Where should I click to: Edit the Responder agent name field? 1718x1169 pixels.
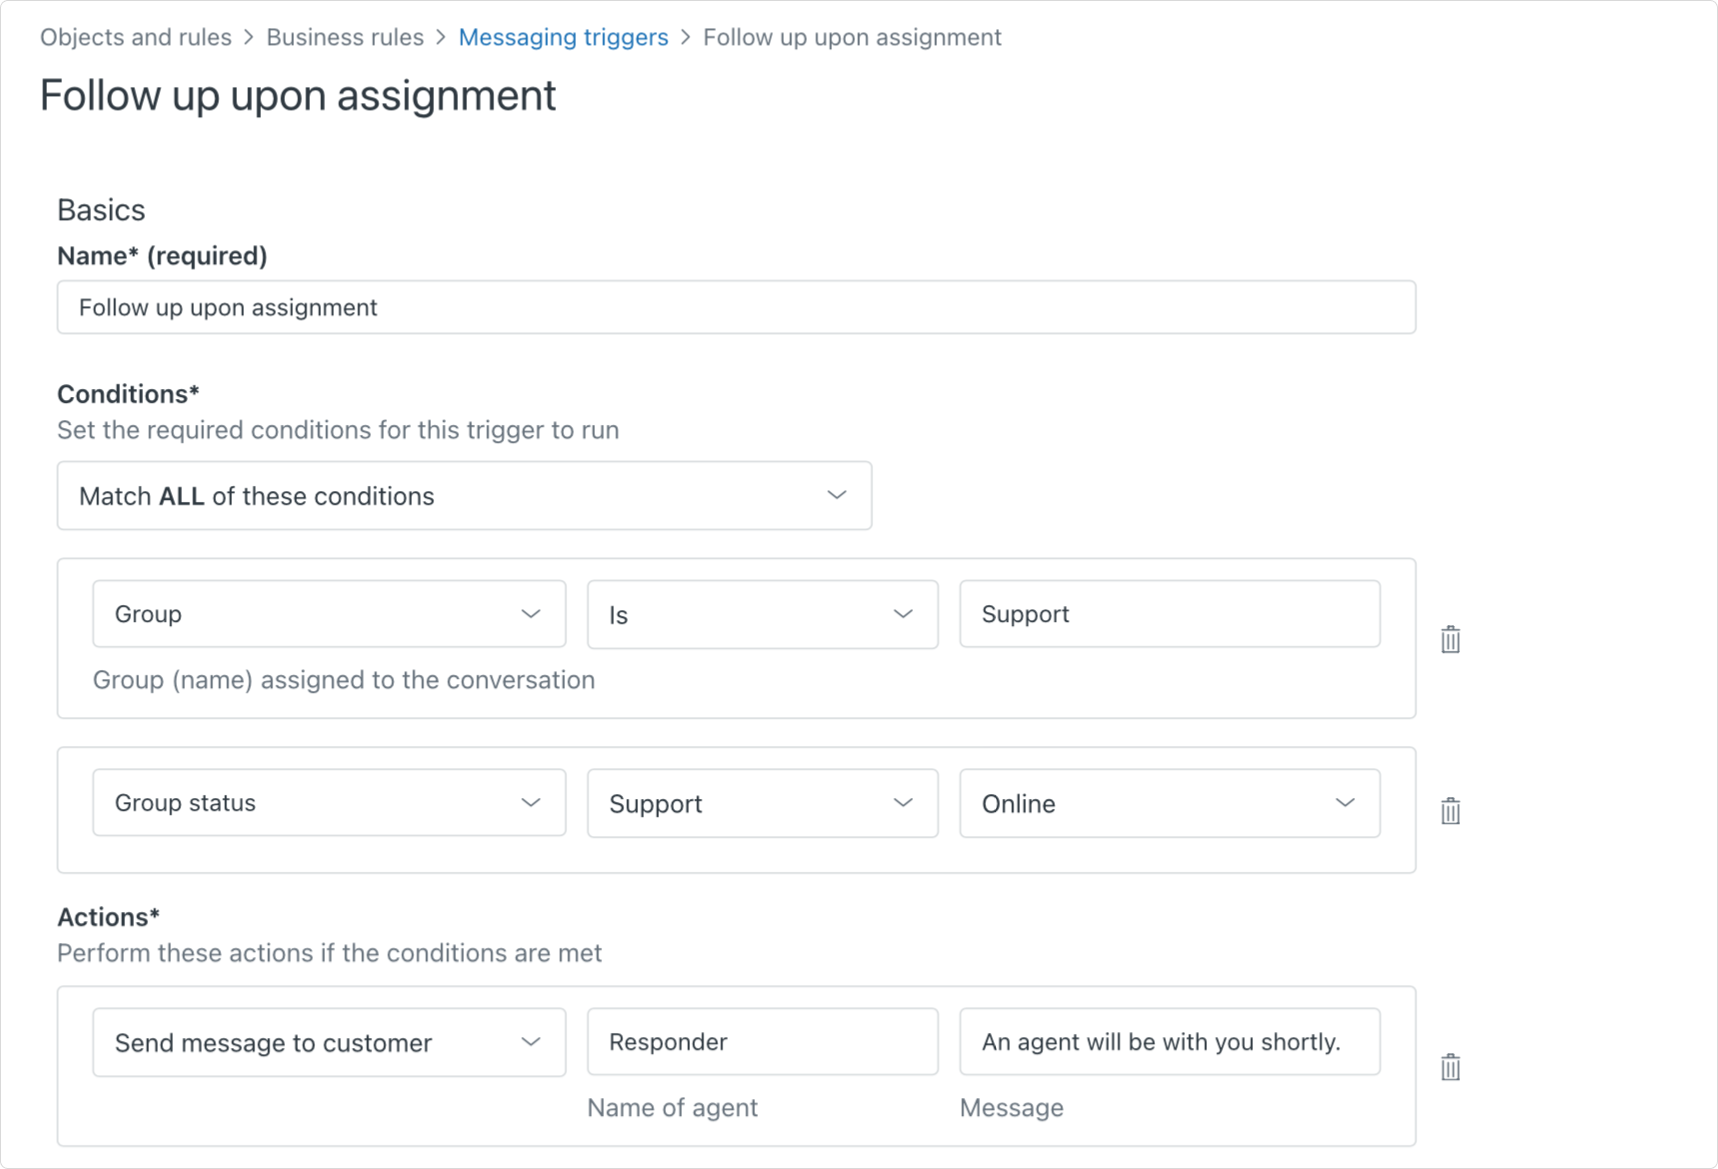point(762,1042)
